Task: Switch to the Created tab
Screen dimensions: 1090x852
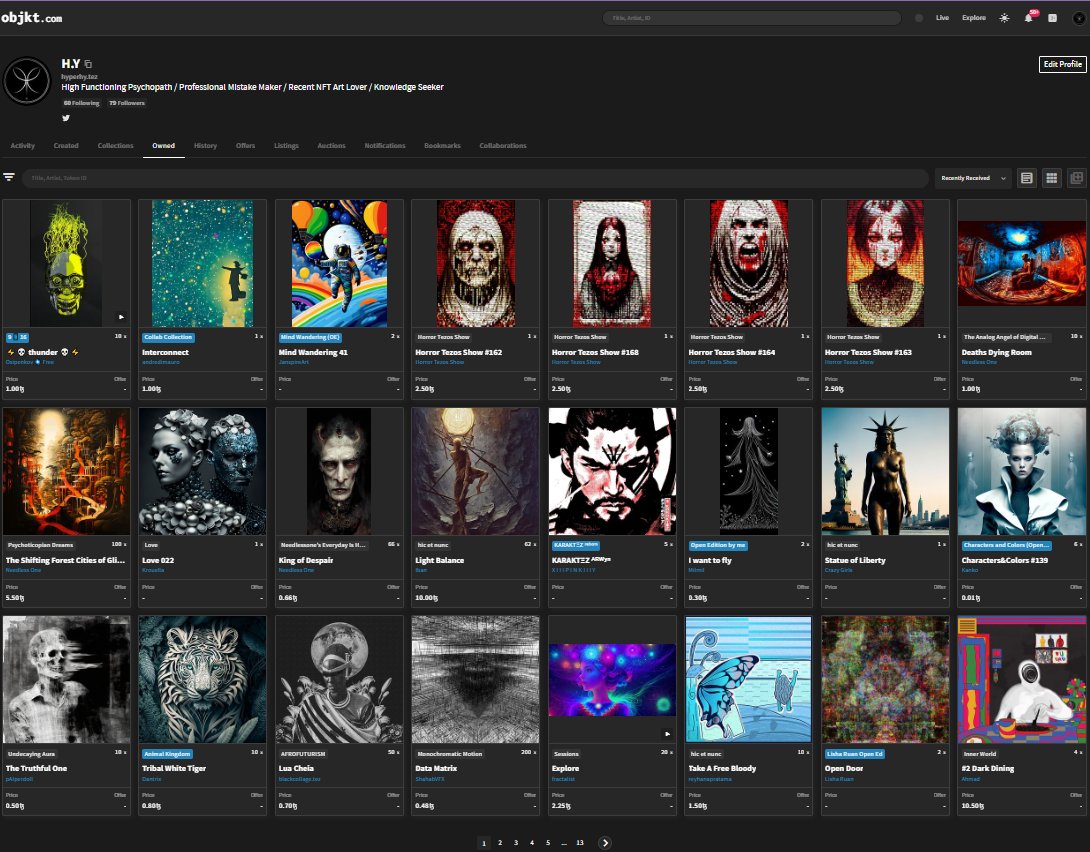Action: (x=66, y=145)
